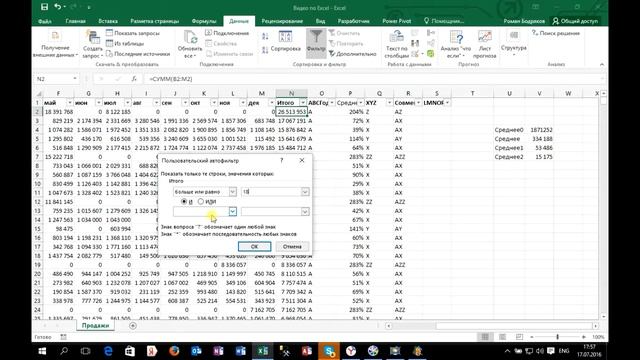Click Лист прогноза icon

[484, 45]
